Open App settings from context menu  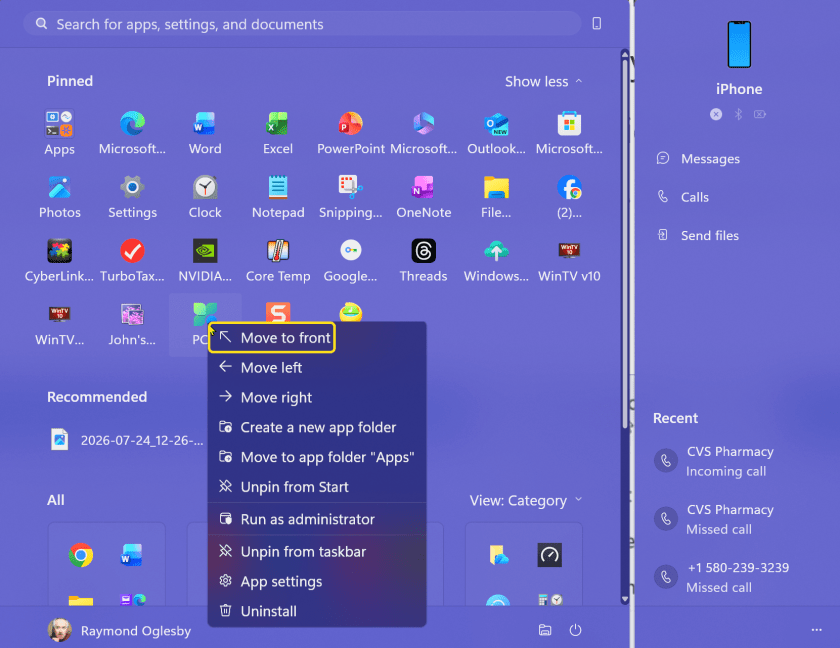[317, 582]
